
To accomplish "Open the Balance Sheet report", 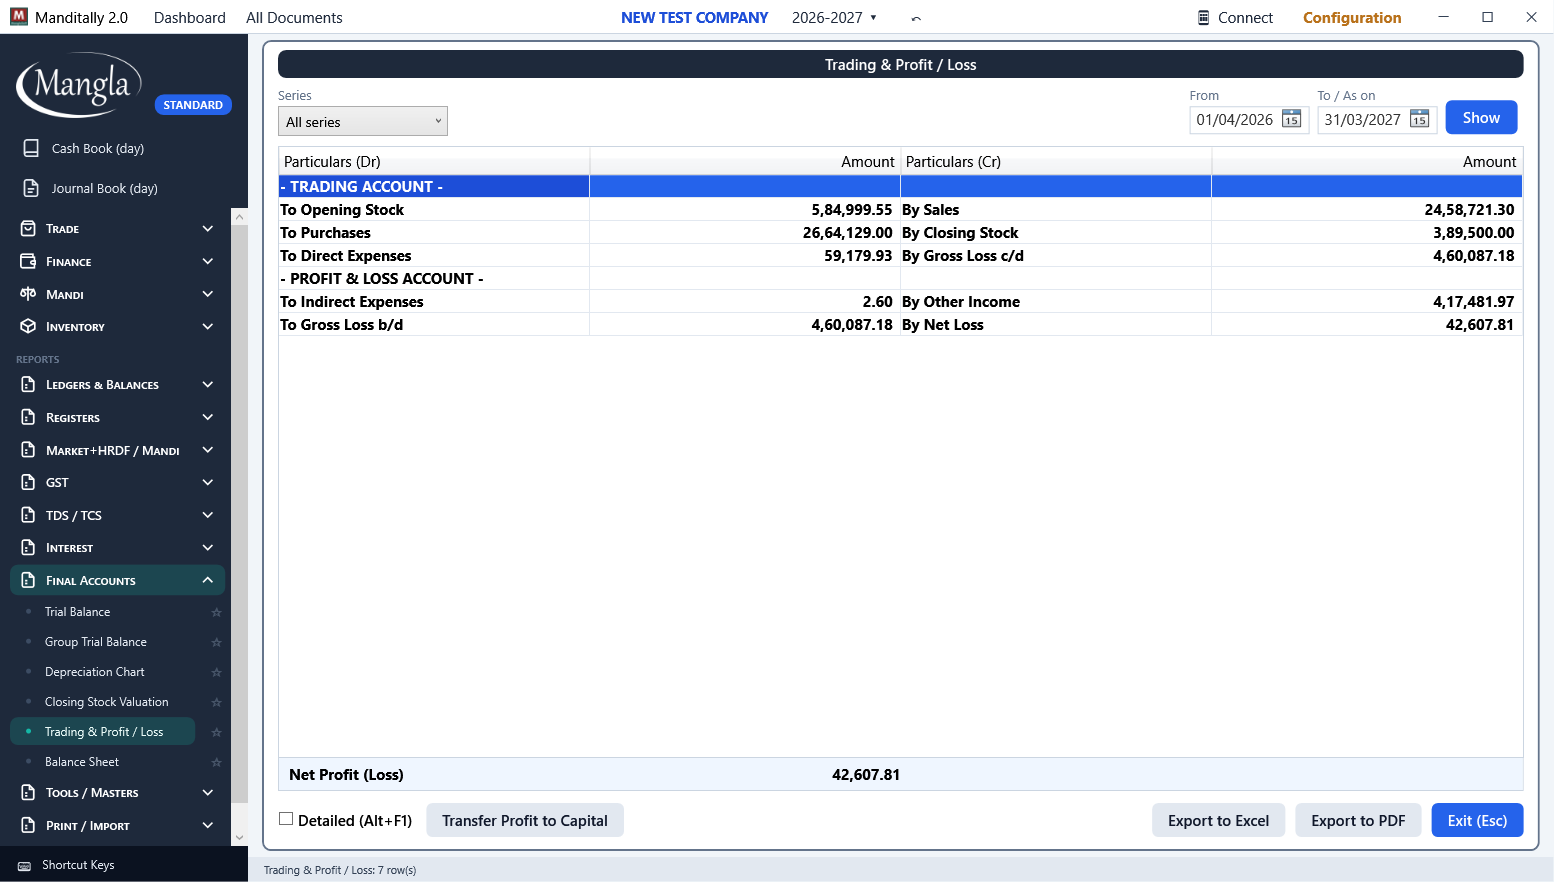I will pyautogui.click(x=82, y=762).
